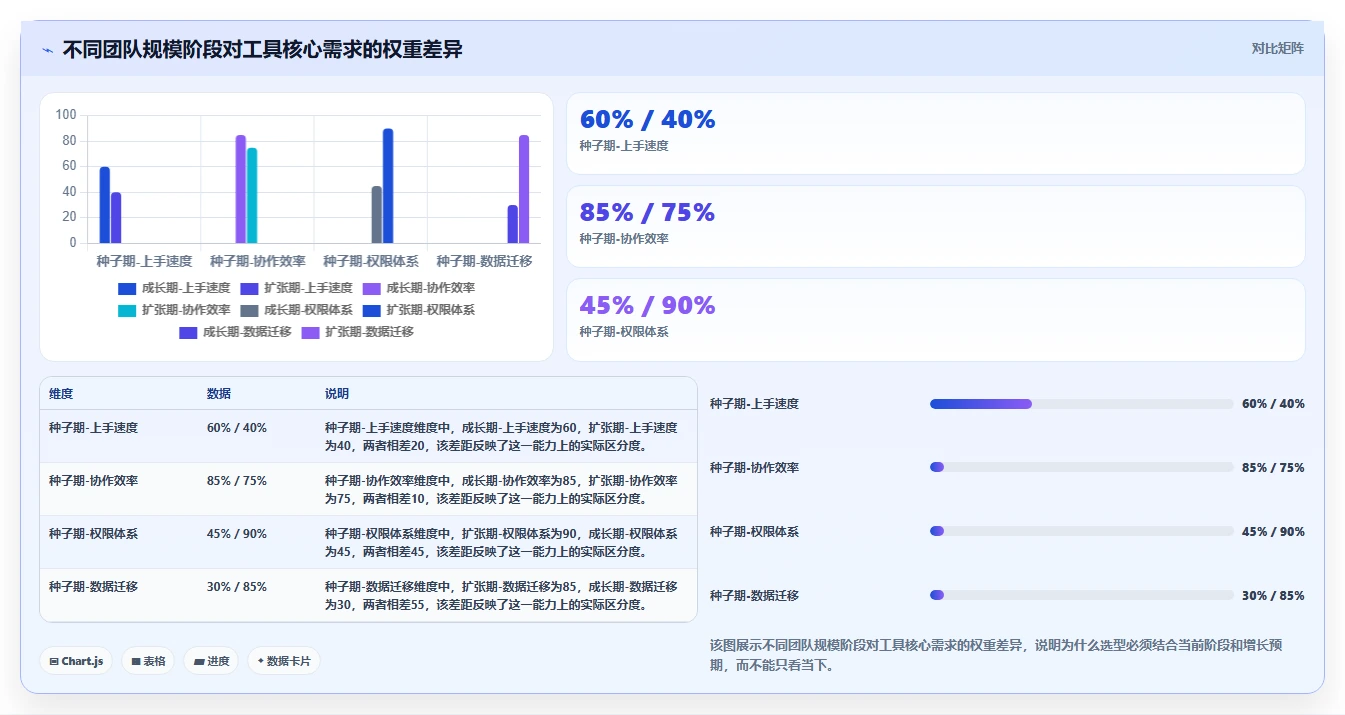The height and width of the screenshot is (715, 1345).
Task: Toggle 成长期-数据迁移 legend item in chart
Action: (x=236, y=332)
